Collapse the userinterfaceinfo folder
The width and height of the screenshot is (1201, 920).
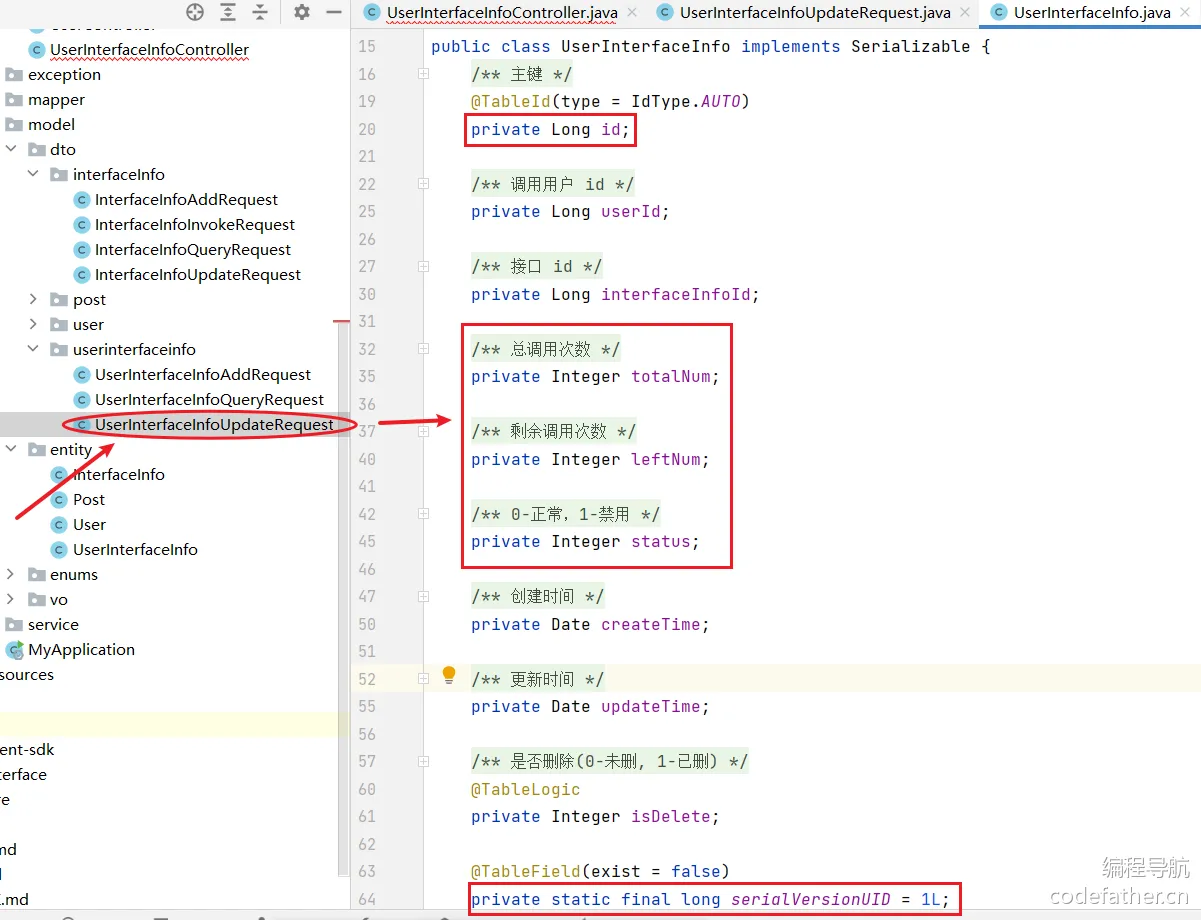(33, 350)
